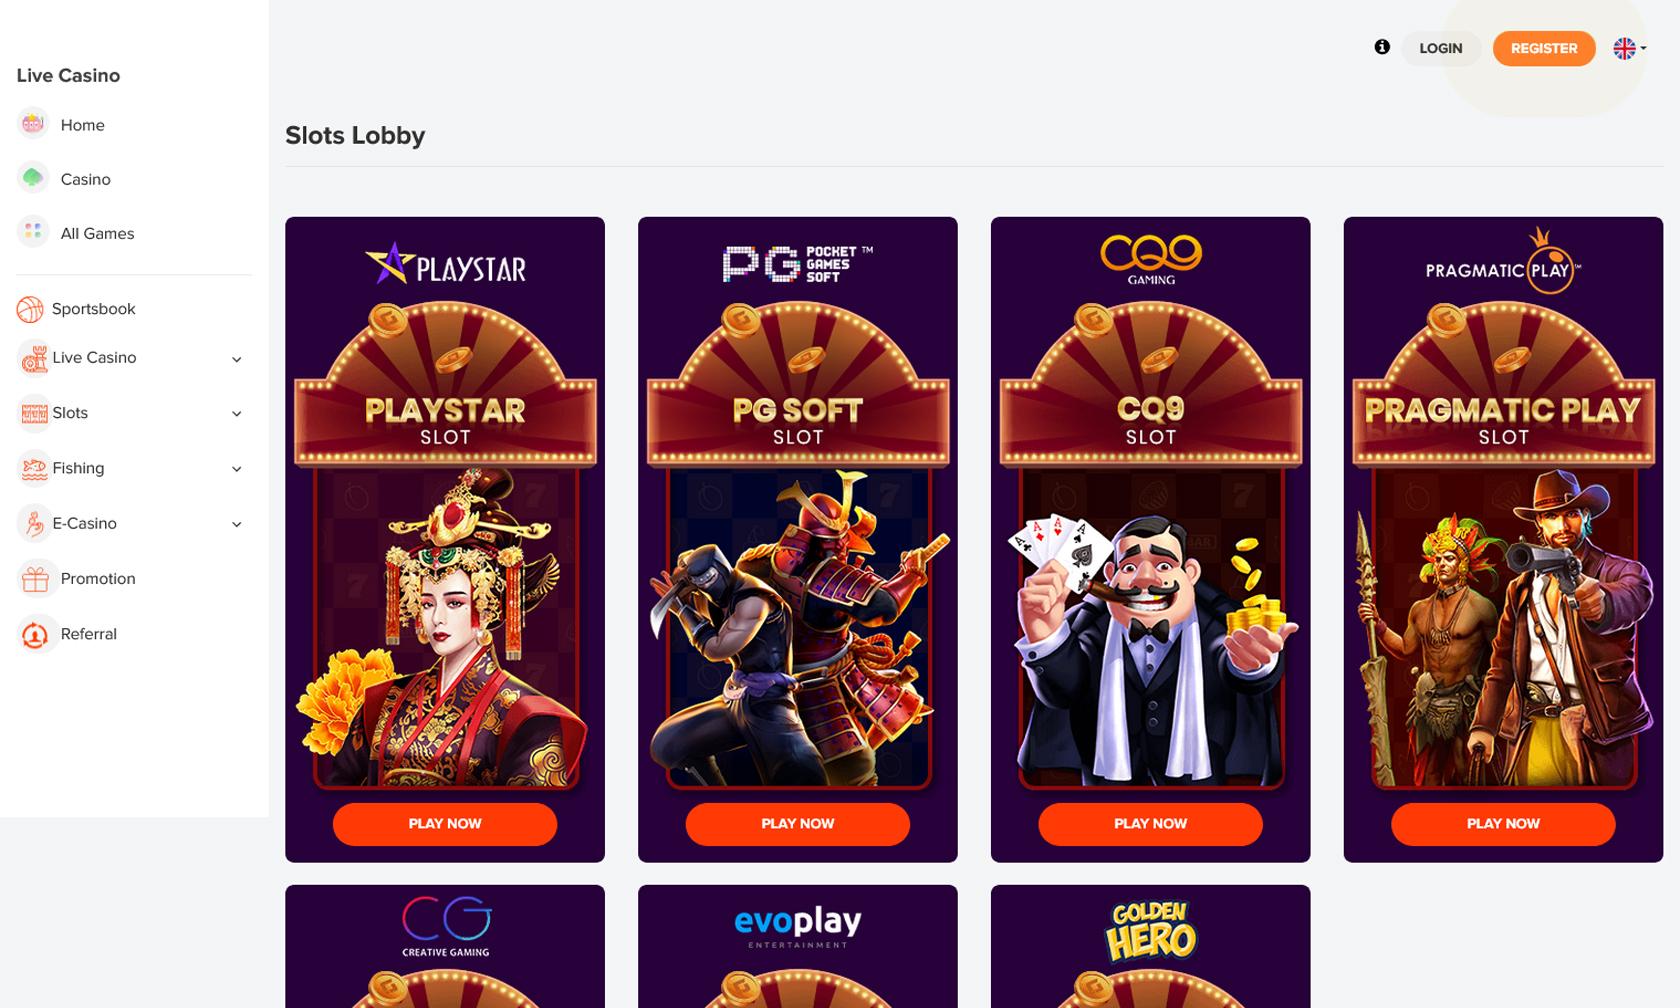Image resolution: width=1680 pixels, height=1008 pixels.
Task: Click the orange REGISTER button
Action: pyautogui.click(x=1544, y=48)
